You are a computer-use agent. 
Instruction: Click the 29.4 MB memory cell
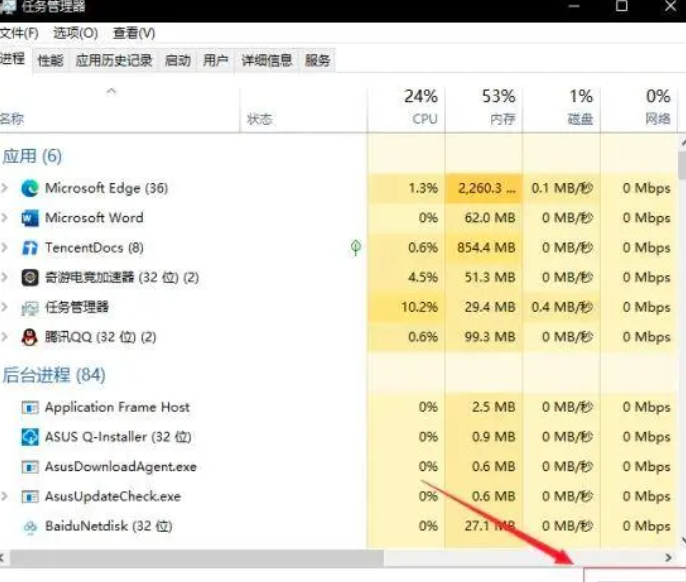(484, 307)
